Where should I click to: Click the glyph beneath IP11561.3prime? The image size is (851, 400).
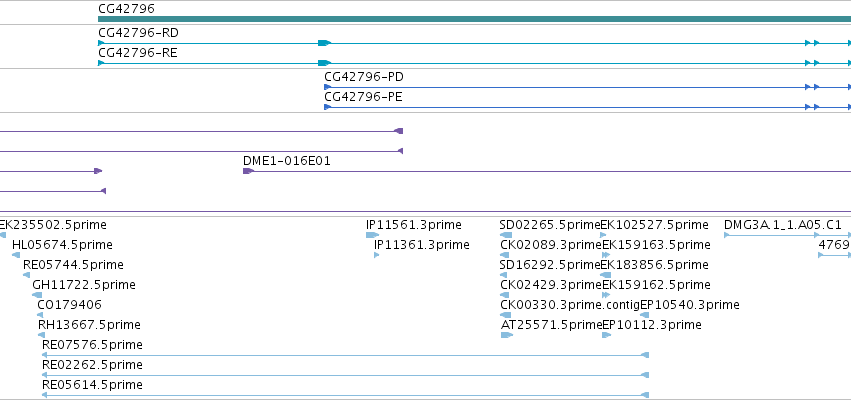coord(372,235)
